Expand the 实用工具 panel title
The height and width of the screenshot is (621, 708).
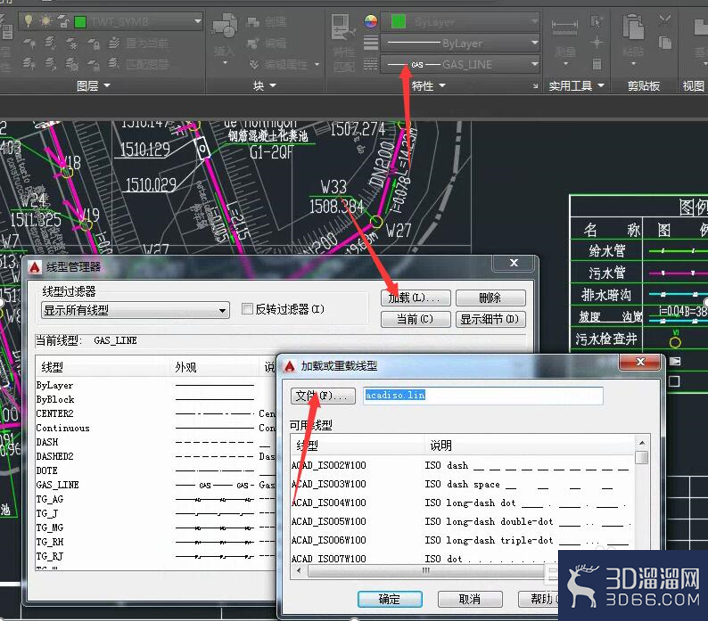click(x=577, y=85)
